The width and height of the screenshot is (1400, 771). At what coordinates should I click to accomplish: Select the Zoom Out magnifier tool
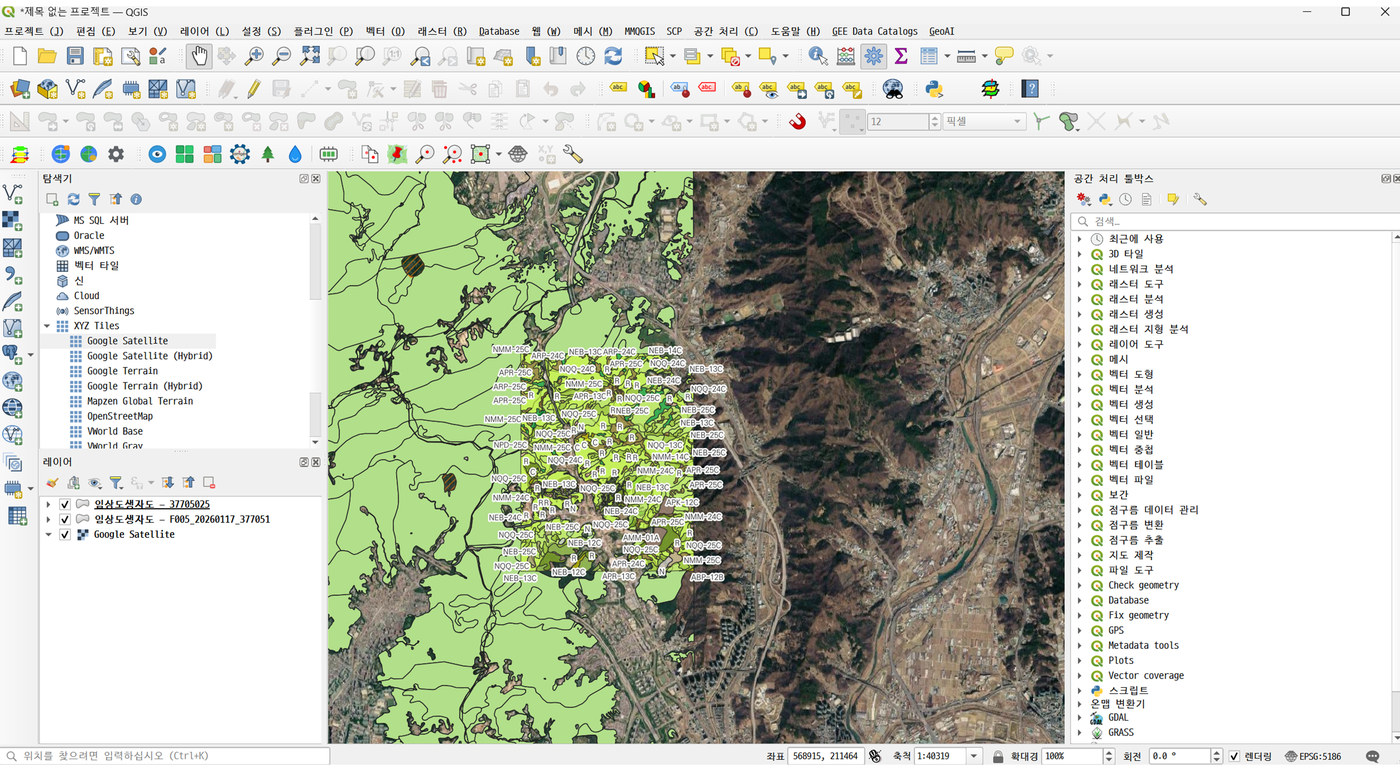[x=282, y=56]
